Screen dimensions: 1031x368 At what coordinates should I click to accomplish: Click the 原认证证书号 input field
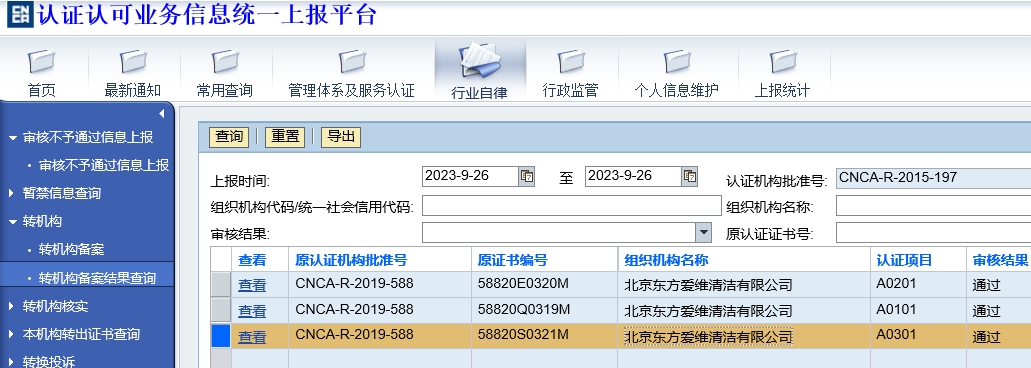pos(933,233)
